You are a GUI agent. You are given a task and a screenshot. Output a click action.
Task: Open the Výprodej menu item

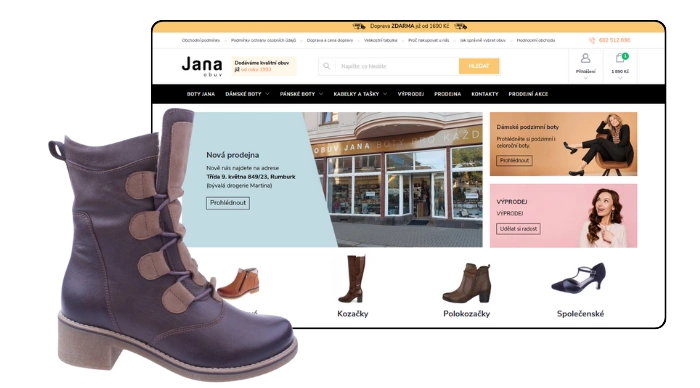410,94
